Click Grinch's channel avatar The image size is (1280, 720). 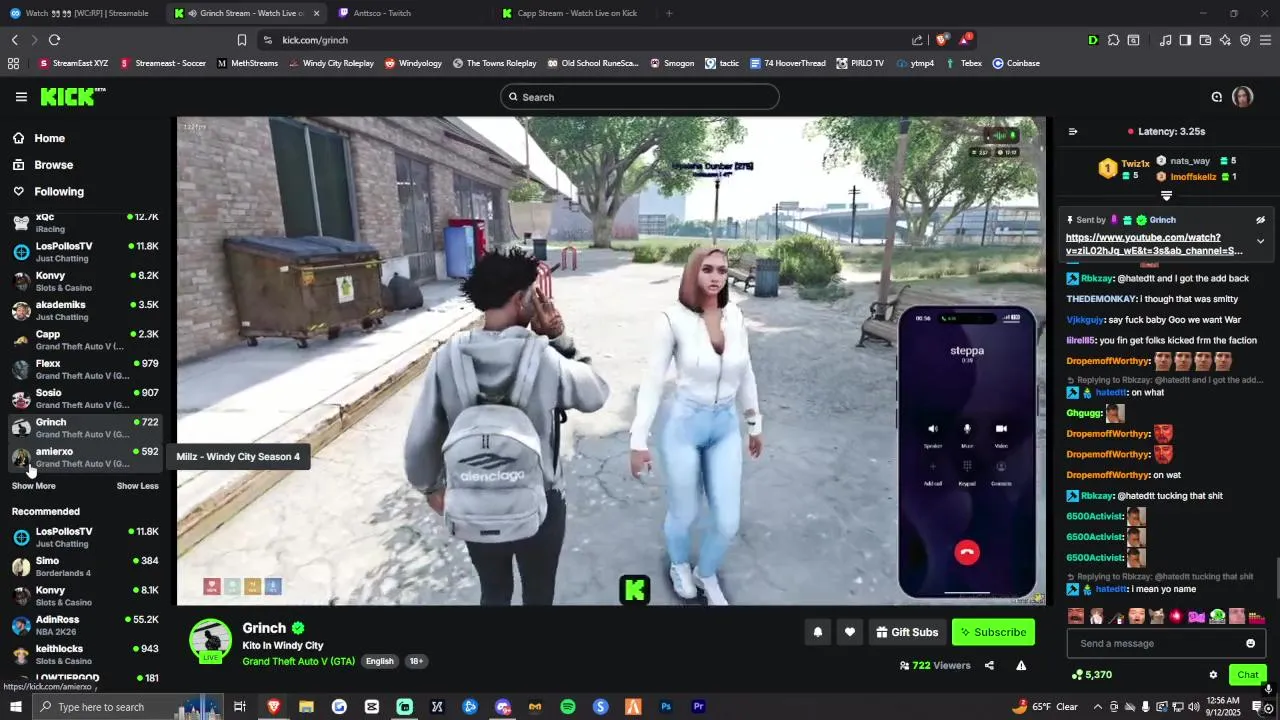211,641
